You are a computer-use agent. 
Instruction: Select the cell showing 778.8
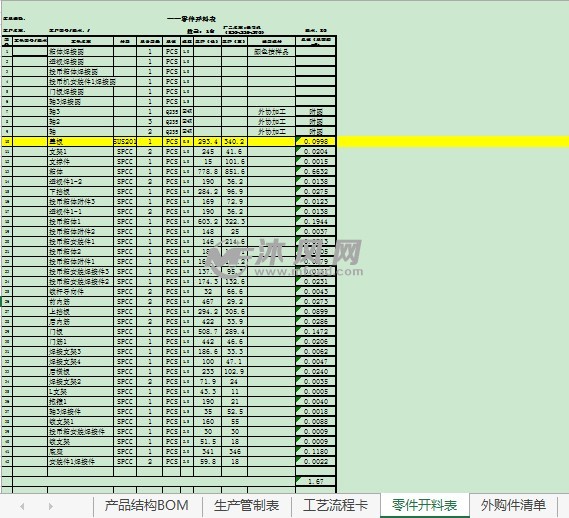click(x=208, y=171)
